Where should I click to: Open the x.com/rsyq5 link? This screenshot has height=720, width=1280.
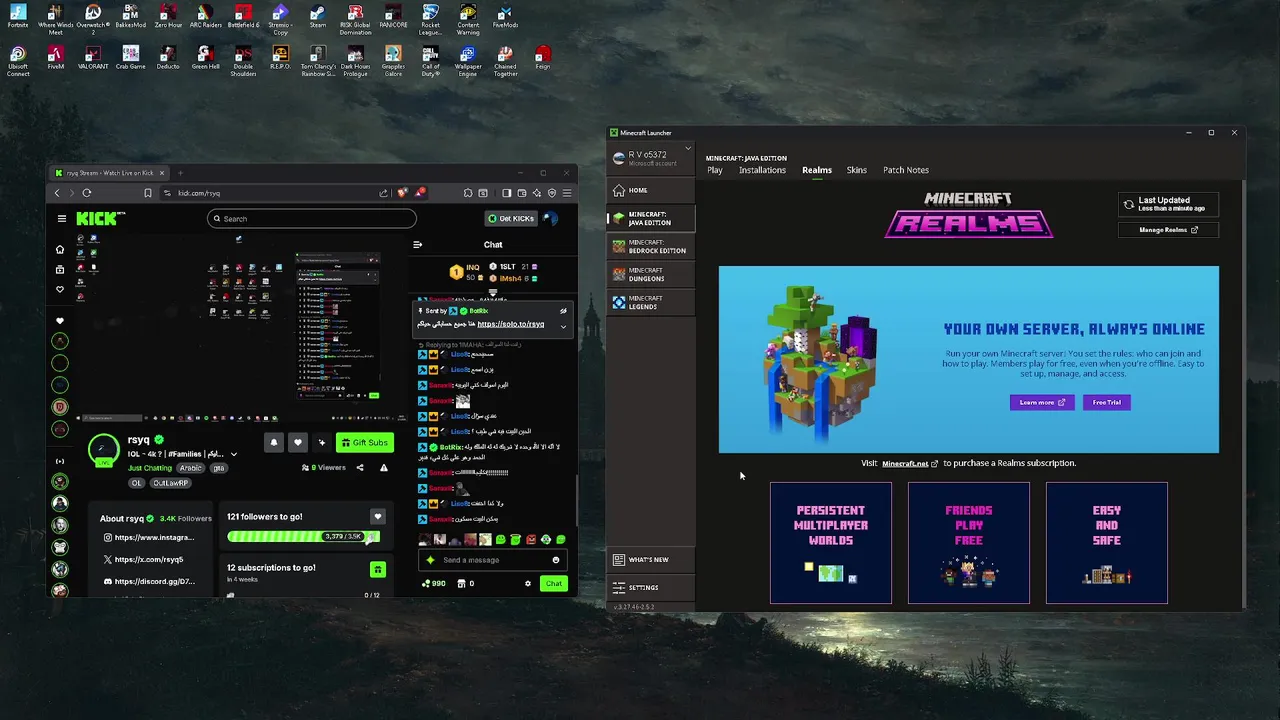click(143, 559)
